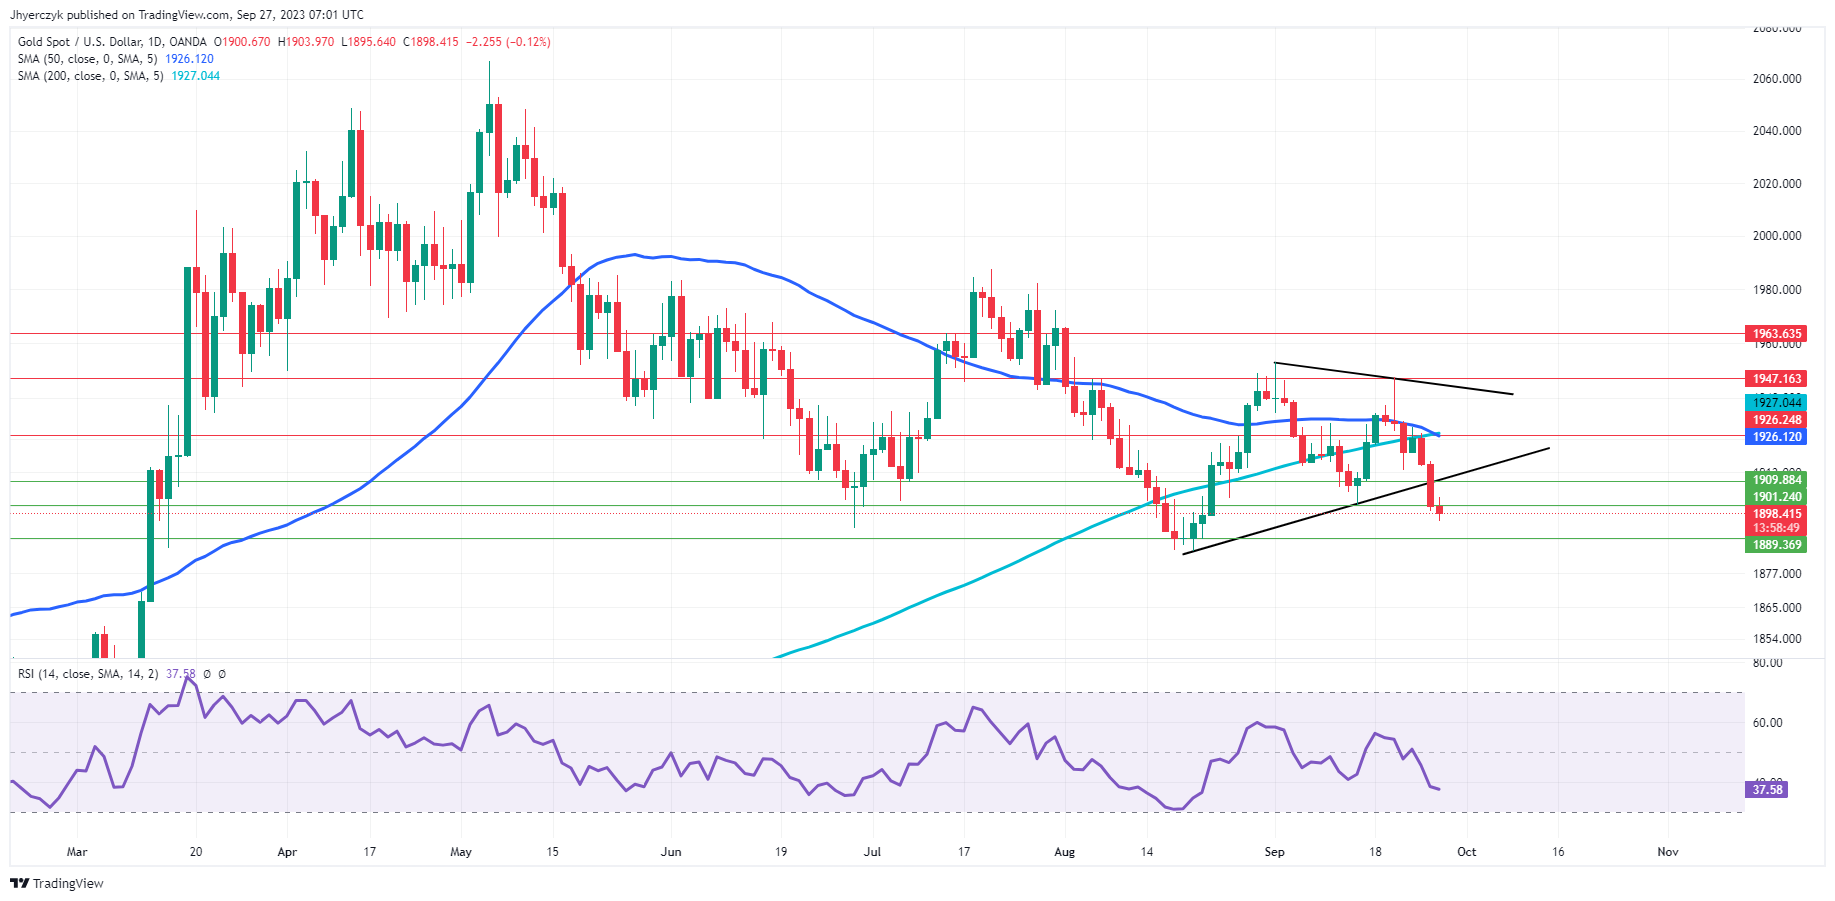Click the 16 date label after Oct
Viewport: 1835px width, 901px height.
1558,852
